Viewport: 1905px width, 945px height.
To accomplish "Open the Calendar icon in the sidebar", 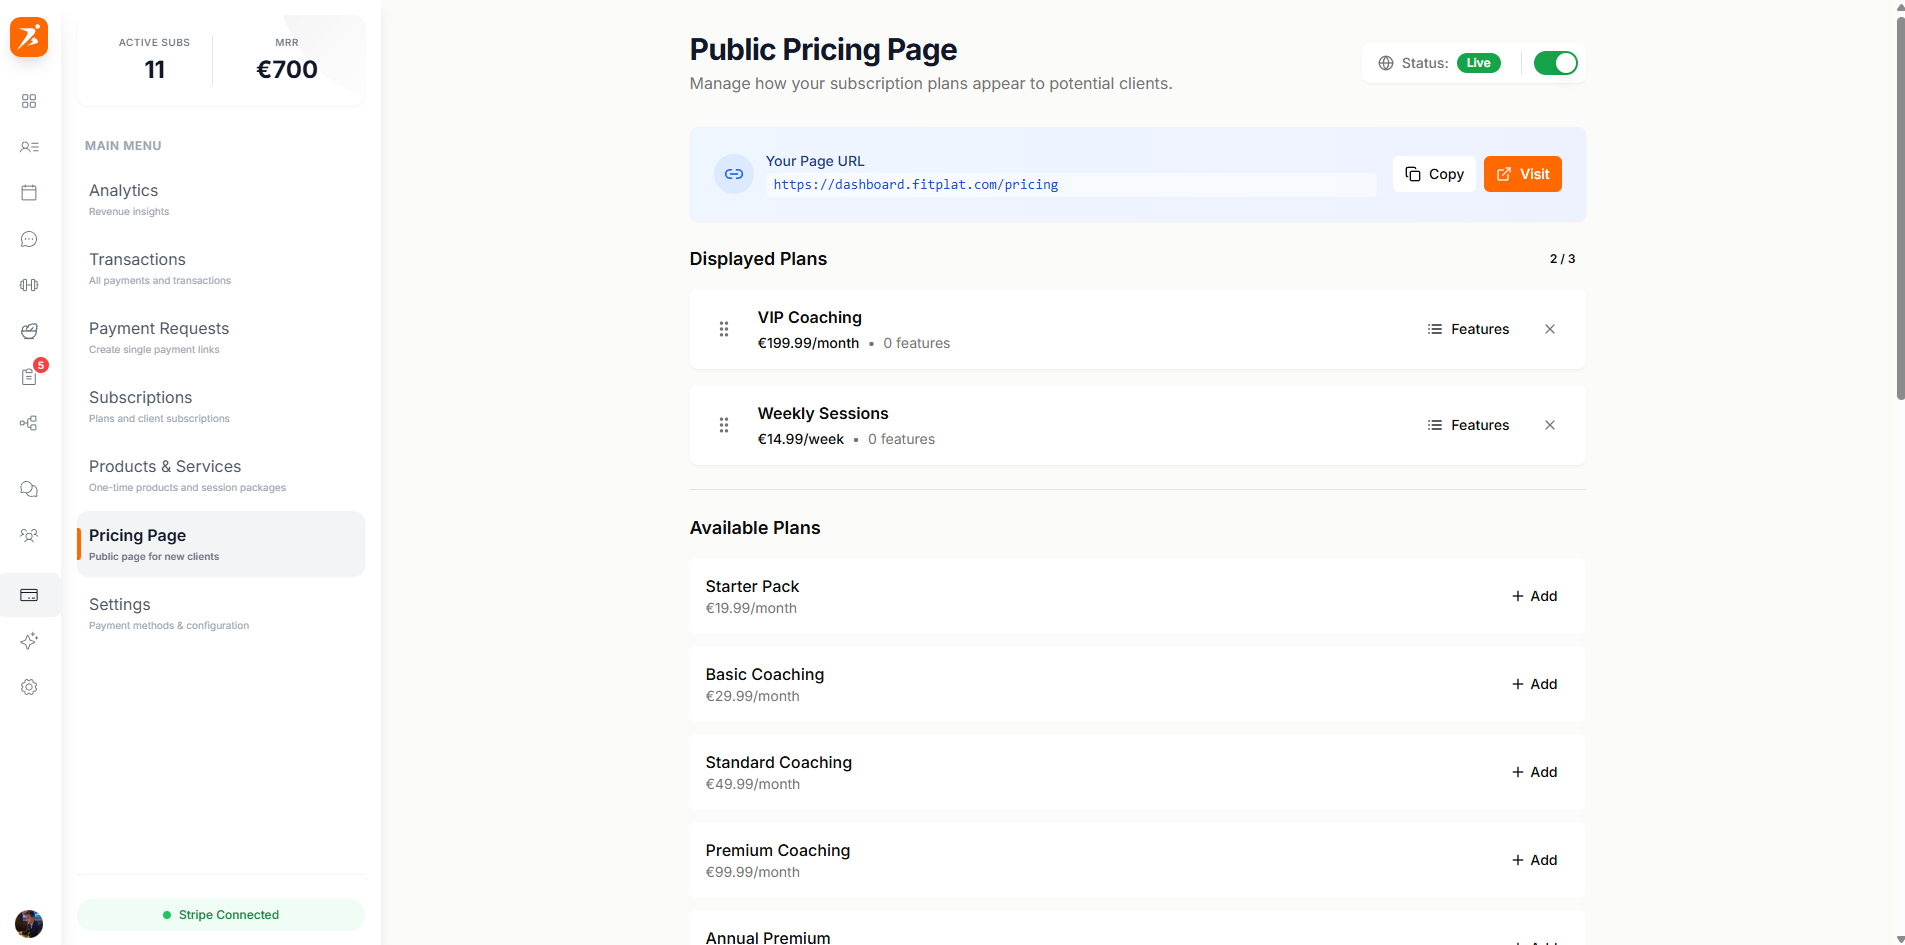I will pyautogui.click(x=29, y=193).
